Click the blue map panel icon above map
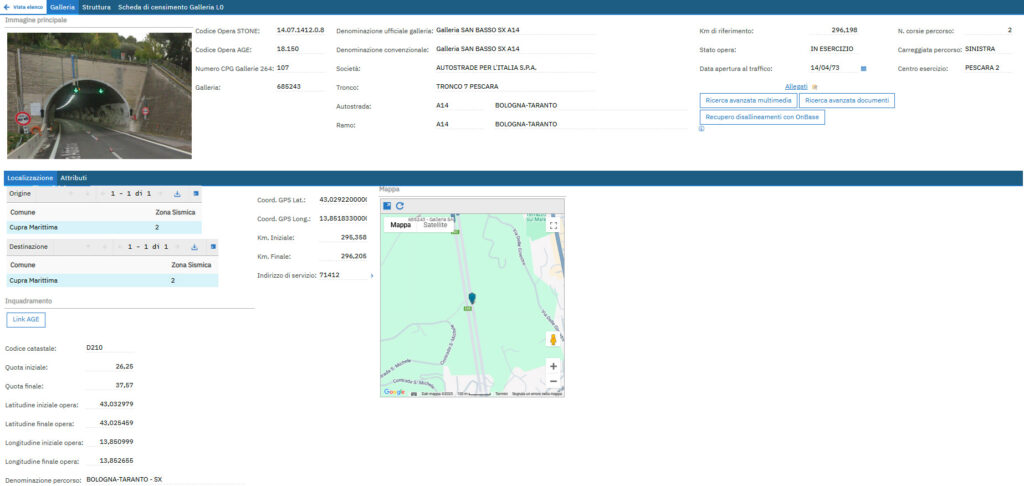Screen dimensions: 1024x486 tap(387, 205)
